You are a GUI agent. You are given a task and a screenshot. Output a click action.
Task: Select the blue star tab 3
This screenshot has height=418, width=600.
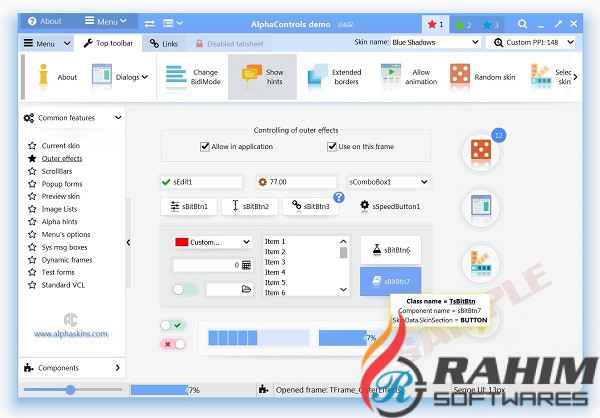click(x=491, y=25)
